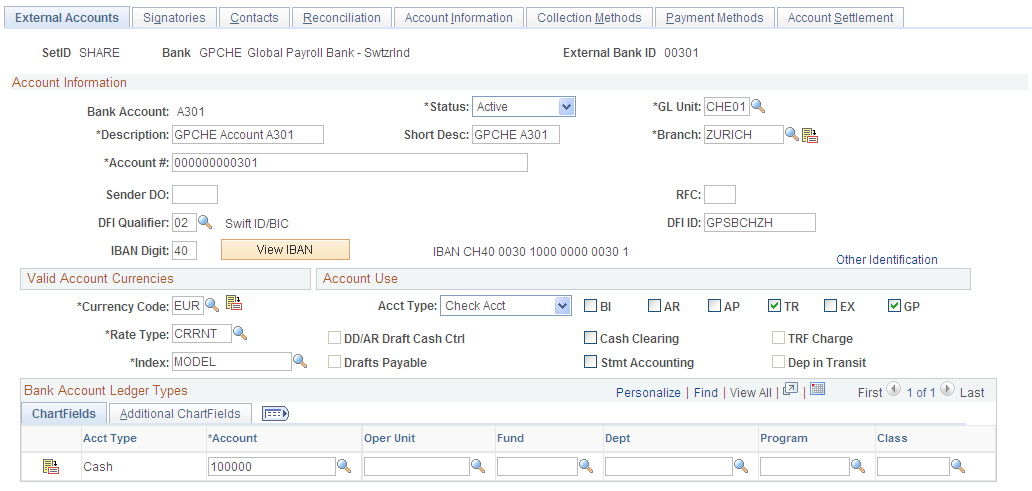Image resolution: width=1032 pixels, height=491 pixels.
Task: Click the Rate Type field showing CRRNT
Action: click(202, 334)
